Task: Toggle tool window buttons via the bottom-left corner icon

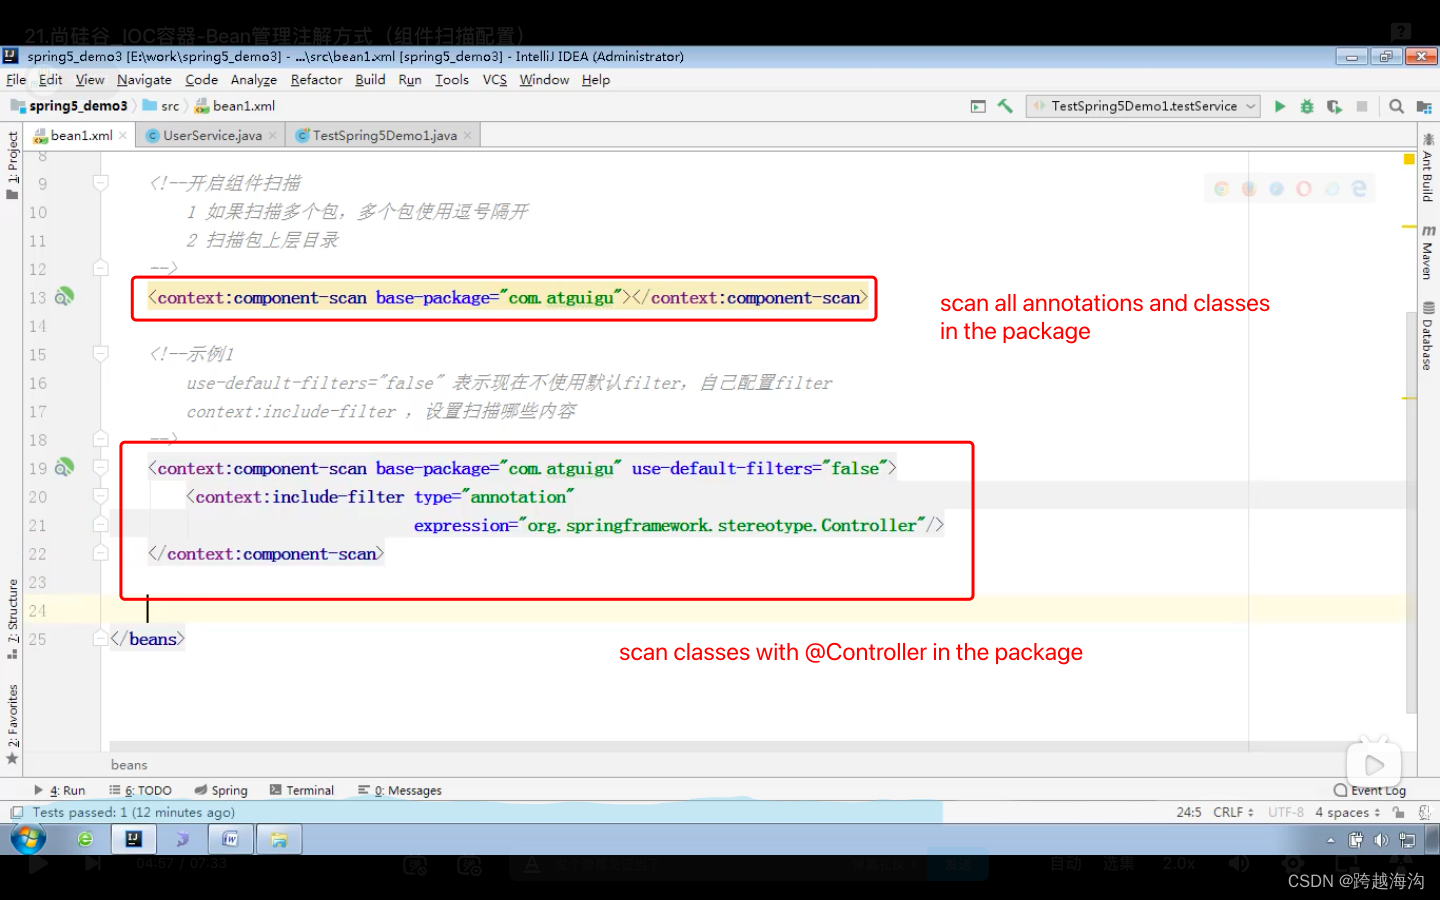Action: 16,813
